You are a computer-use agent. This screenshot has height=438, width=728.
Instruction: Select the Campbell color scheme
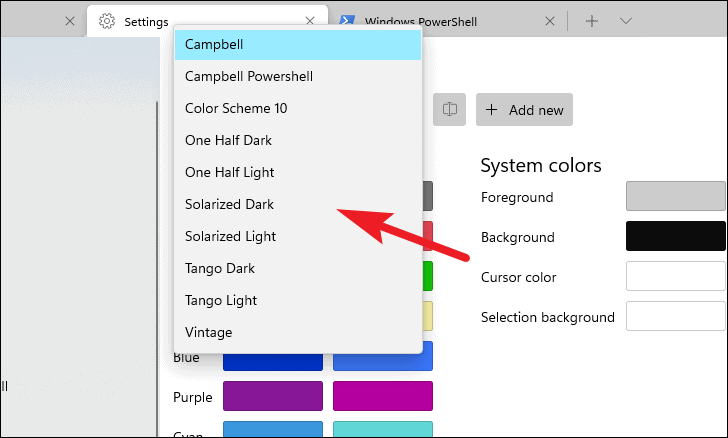298,45
